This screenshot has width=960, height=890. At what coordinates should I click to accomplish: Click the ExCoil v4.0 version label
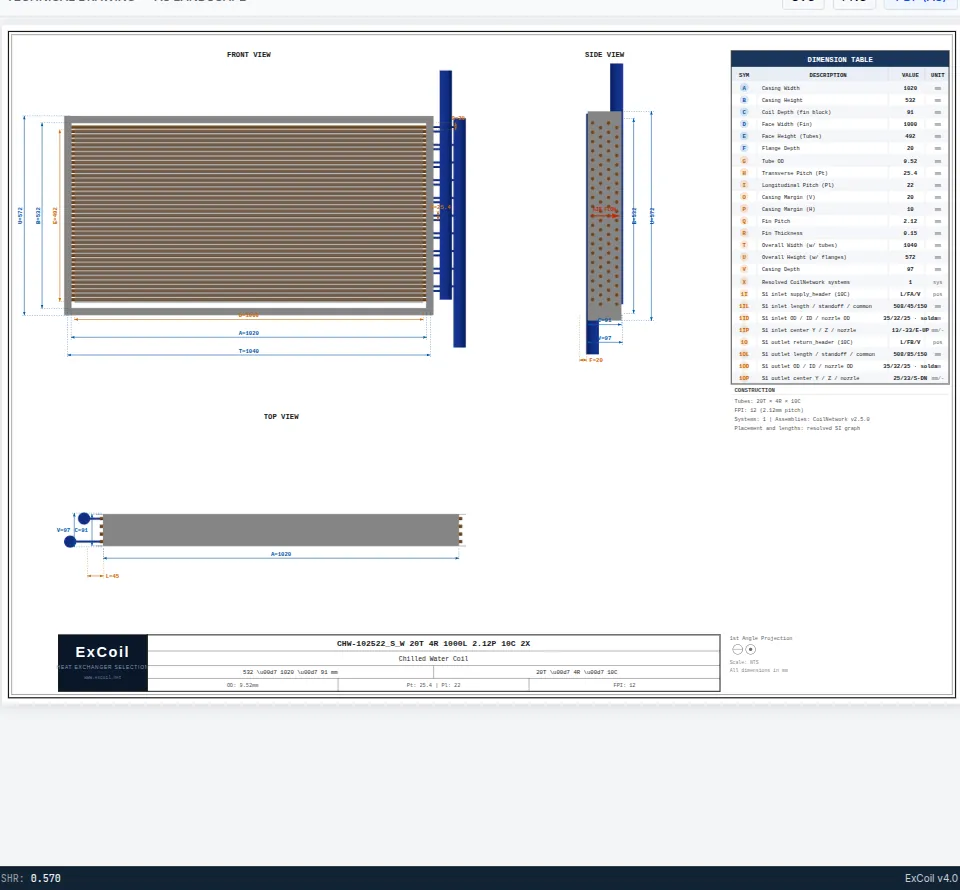(x=931, y=878)
